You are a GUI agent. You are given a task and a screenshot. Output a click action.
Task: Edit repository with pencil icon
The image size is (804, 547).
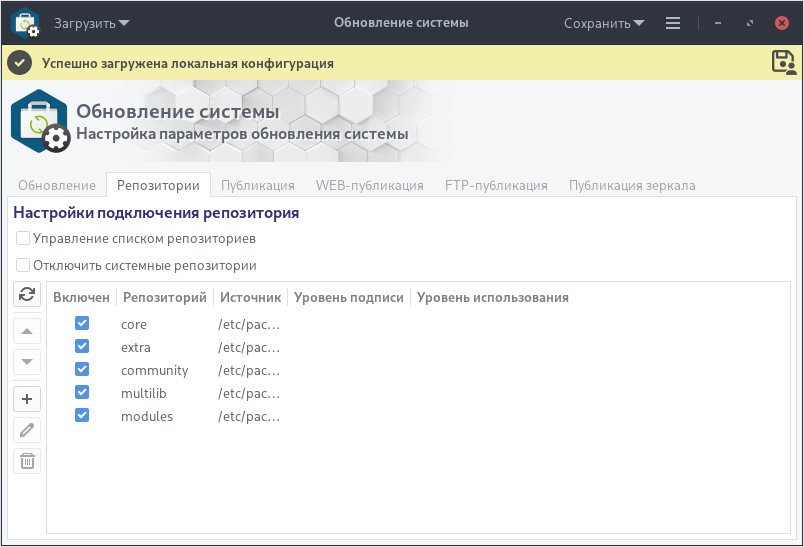[27, 430]
